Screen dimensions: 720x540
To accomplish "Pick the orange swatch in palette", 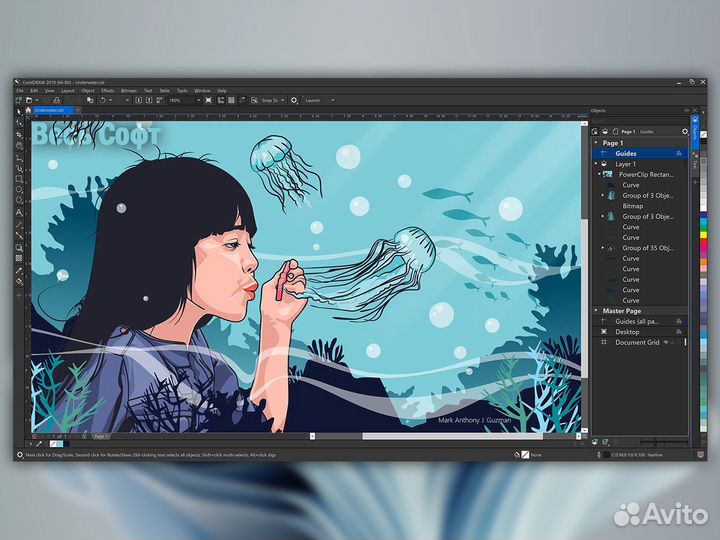I will [703, 263].
